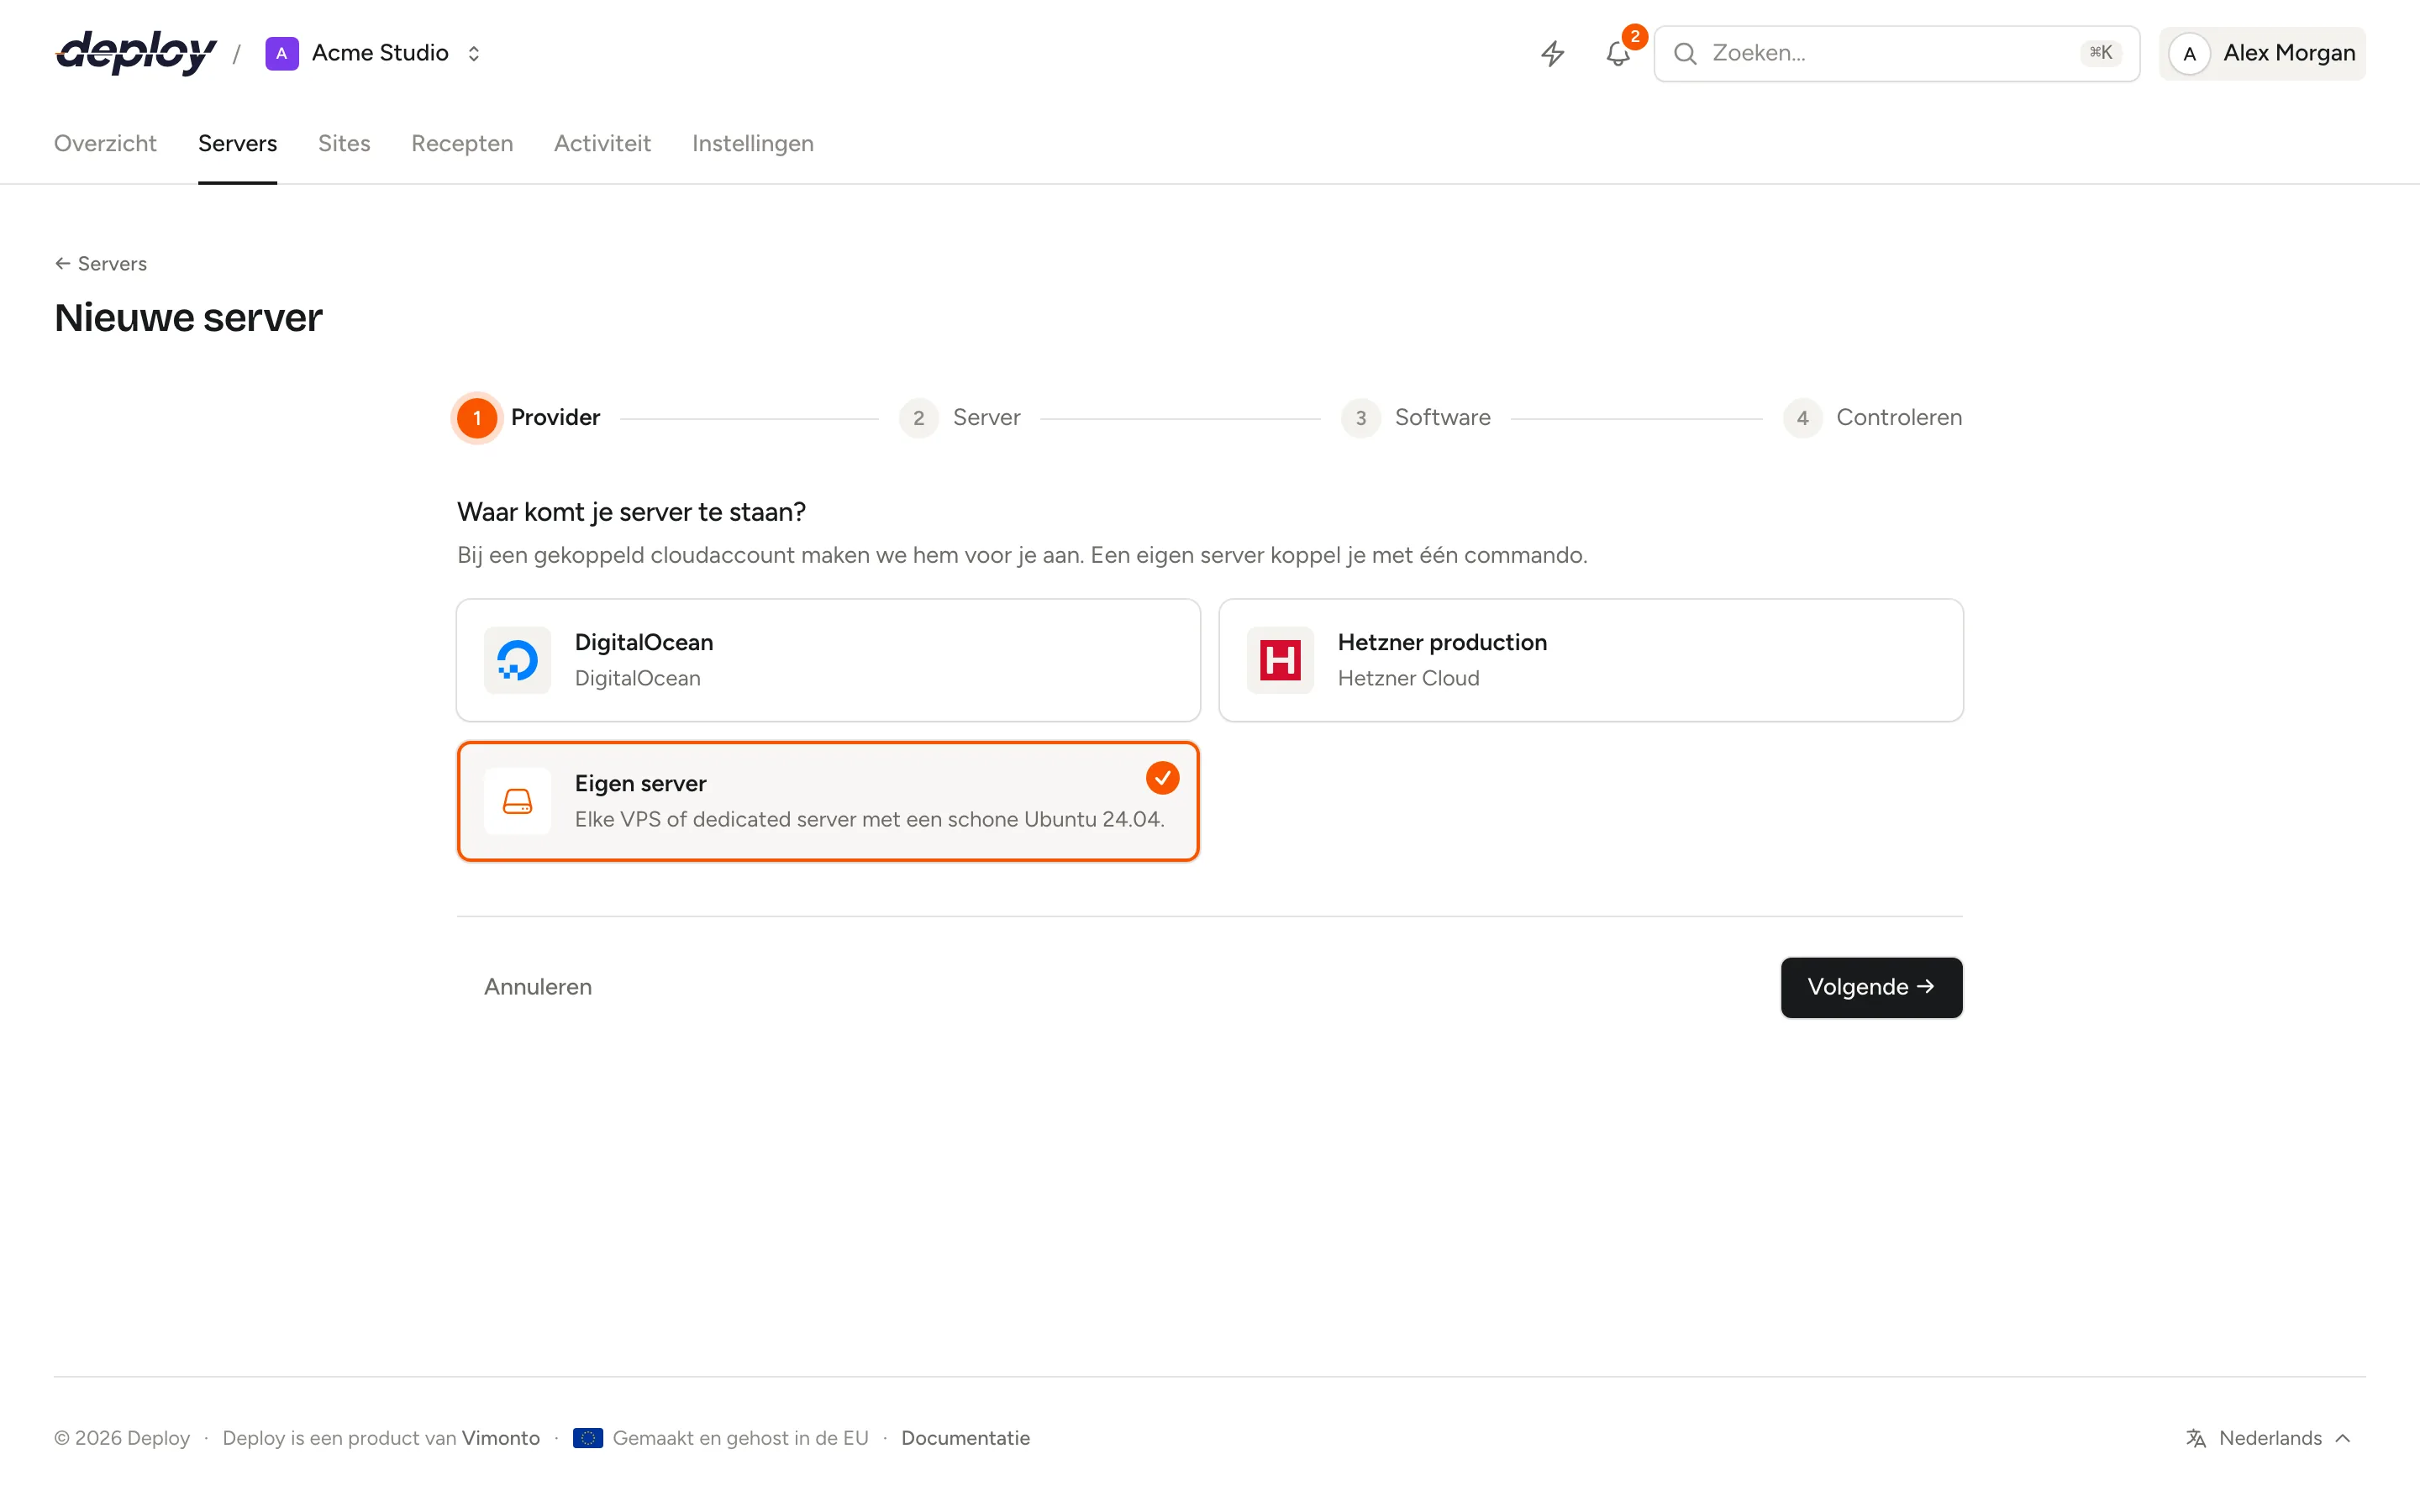Go to the Overzicht tab
The height and width of the screenshot is (1512, 2420).
point(105,143)
